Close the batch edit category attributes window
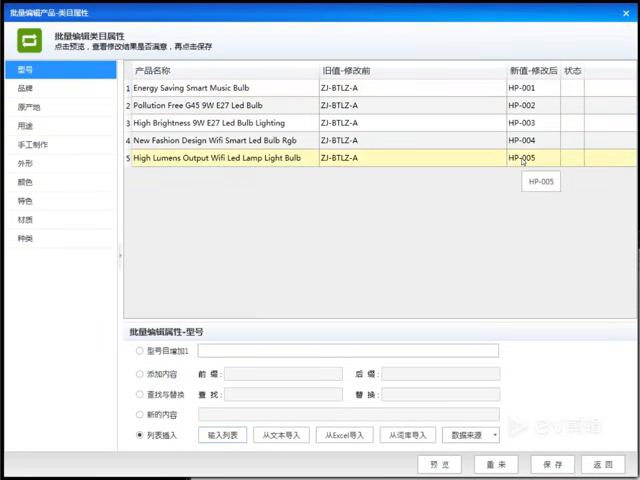Image resolution: width=640 pixels, height=480 pixels. tap(626, 13)
